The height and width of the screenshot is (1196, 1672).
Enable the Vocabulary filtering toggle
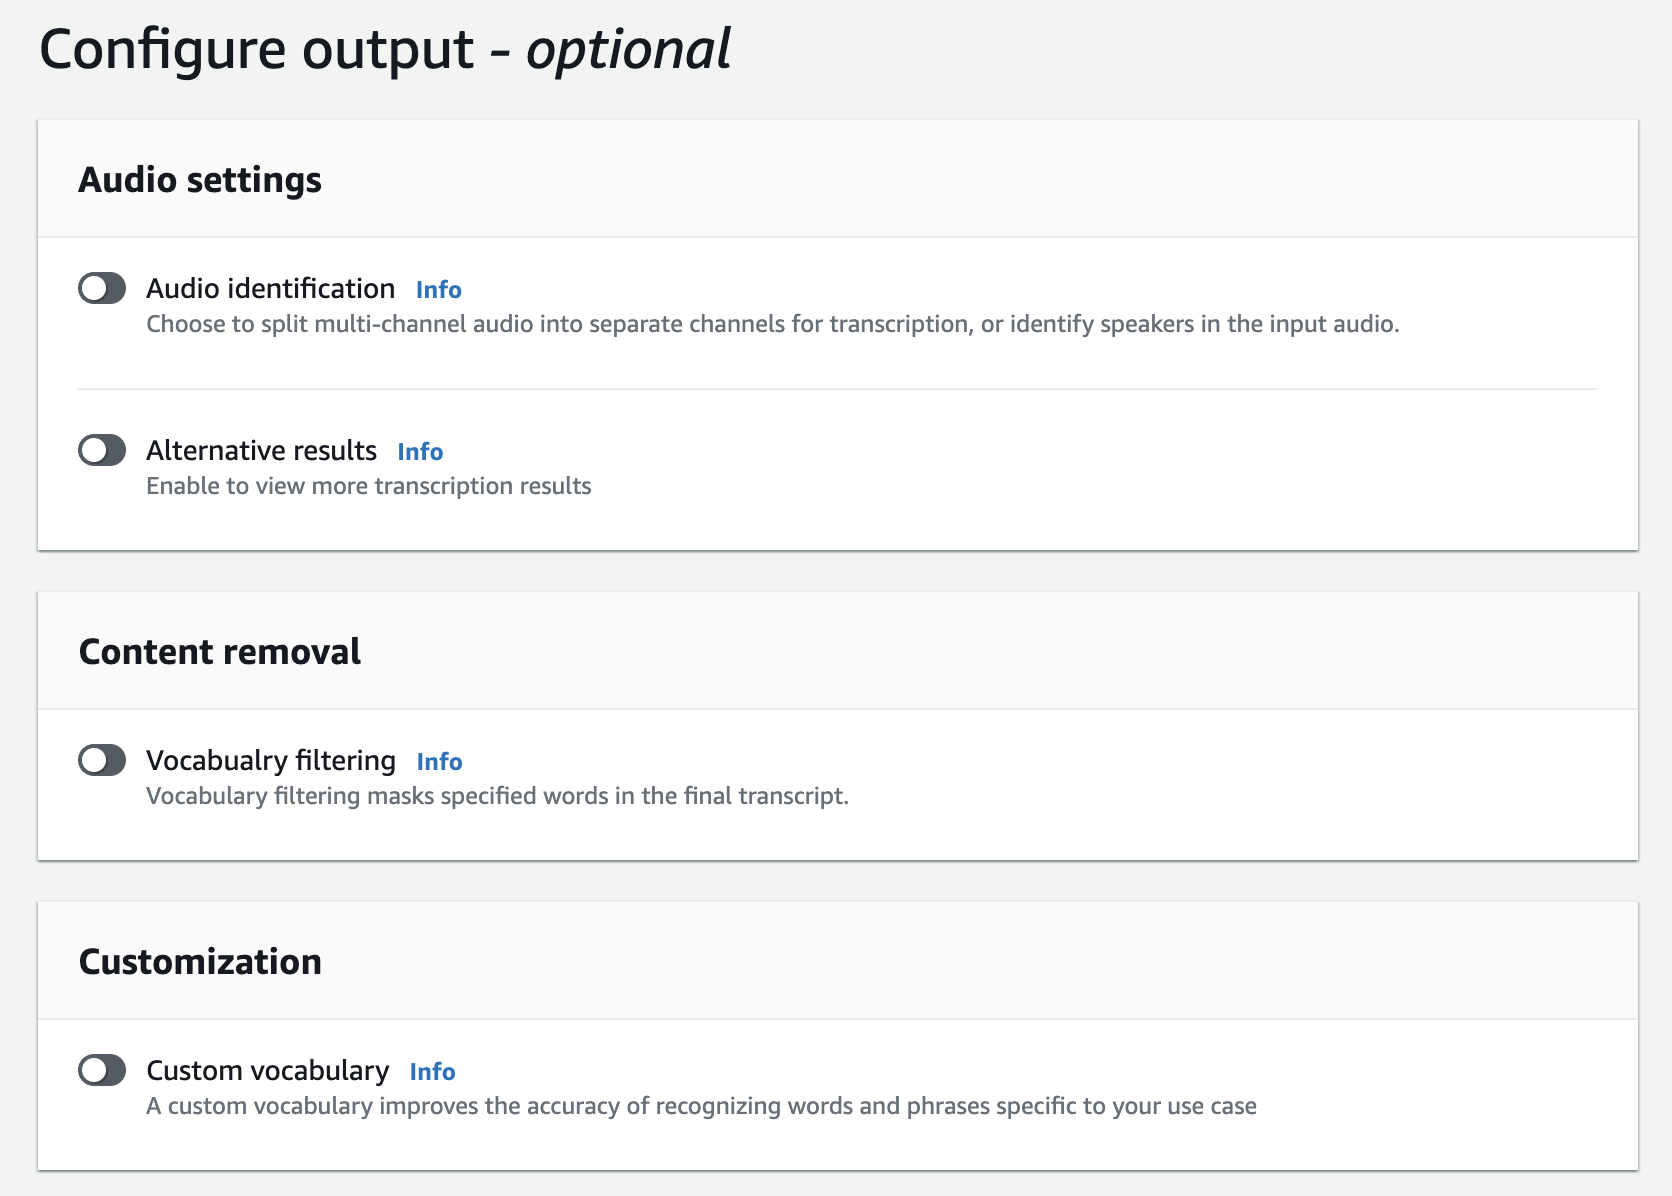(x=102, y=761)
